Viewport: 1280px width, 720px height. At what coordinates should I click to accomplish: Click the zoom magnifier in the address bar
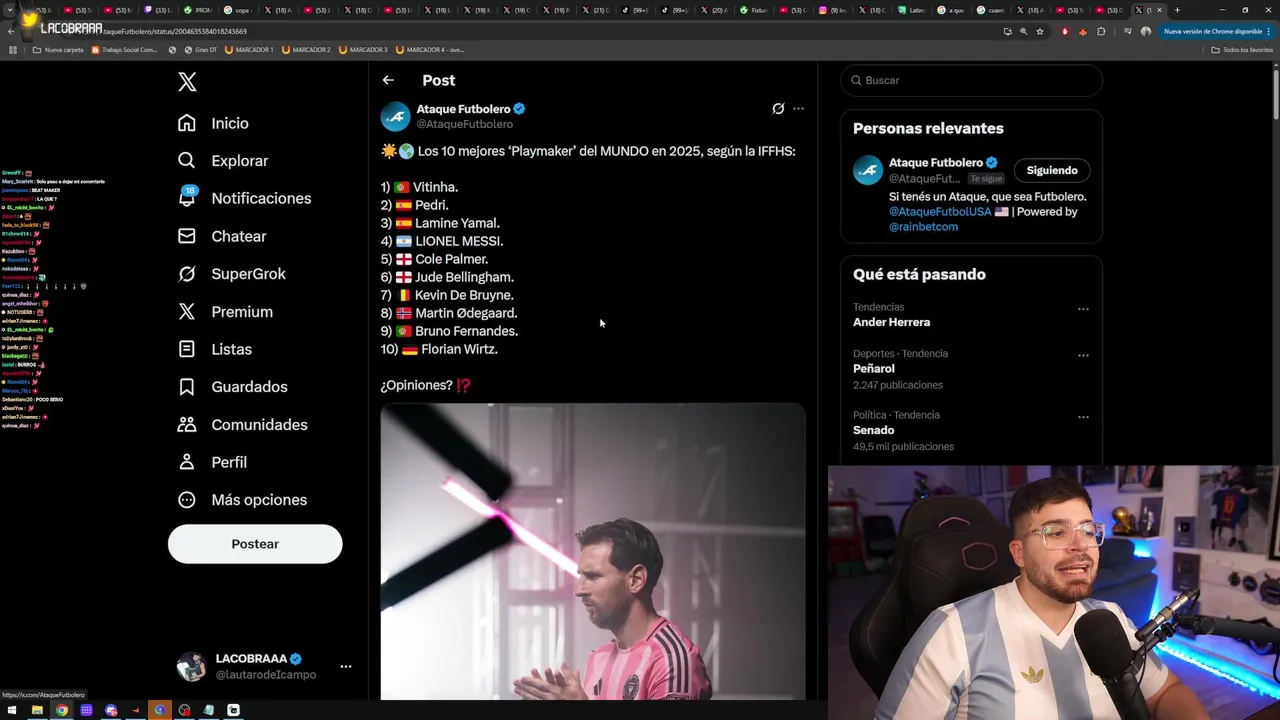1023,31
